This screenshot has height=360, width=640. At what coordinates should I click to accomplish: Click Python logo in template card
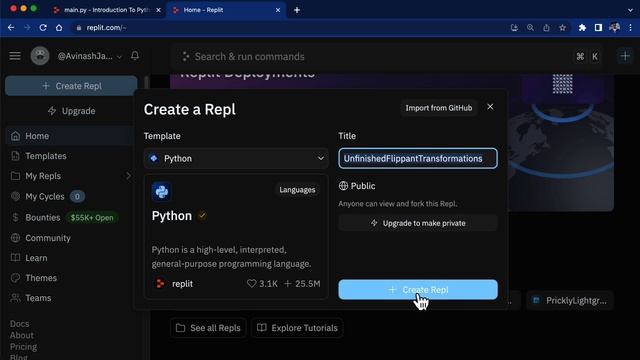coord(162,191)
